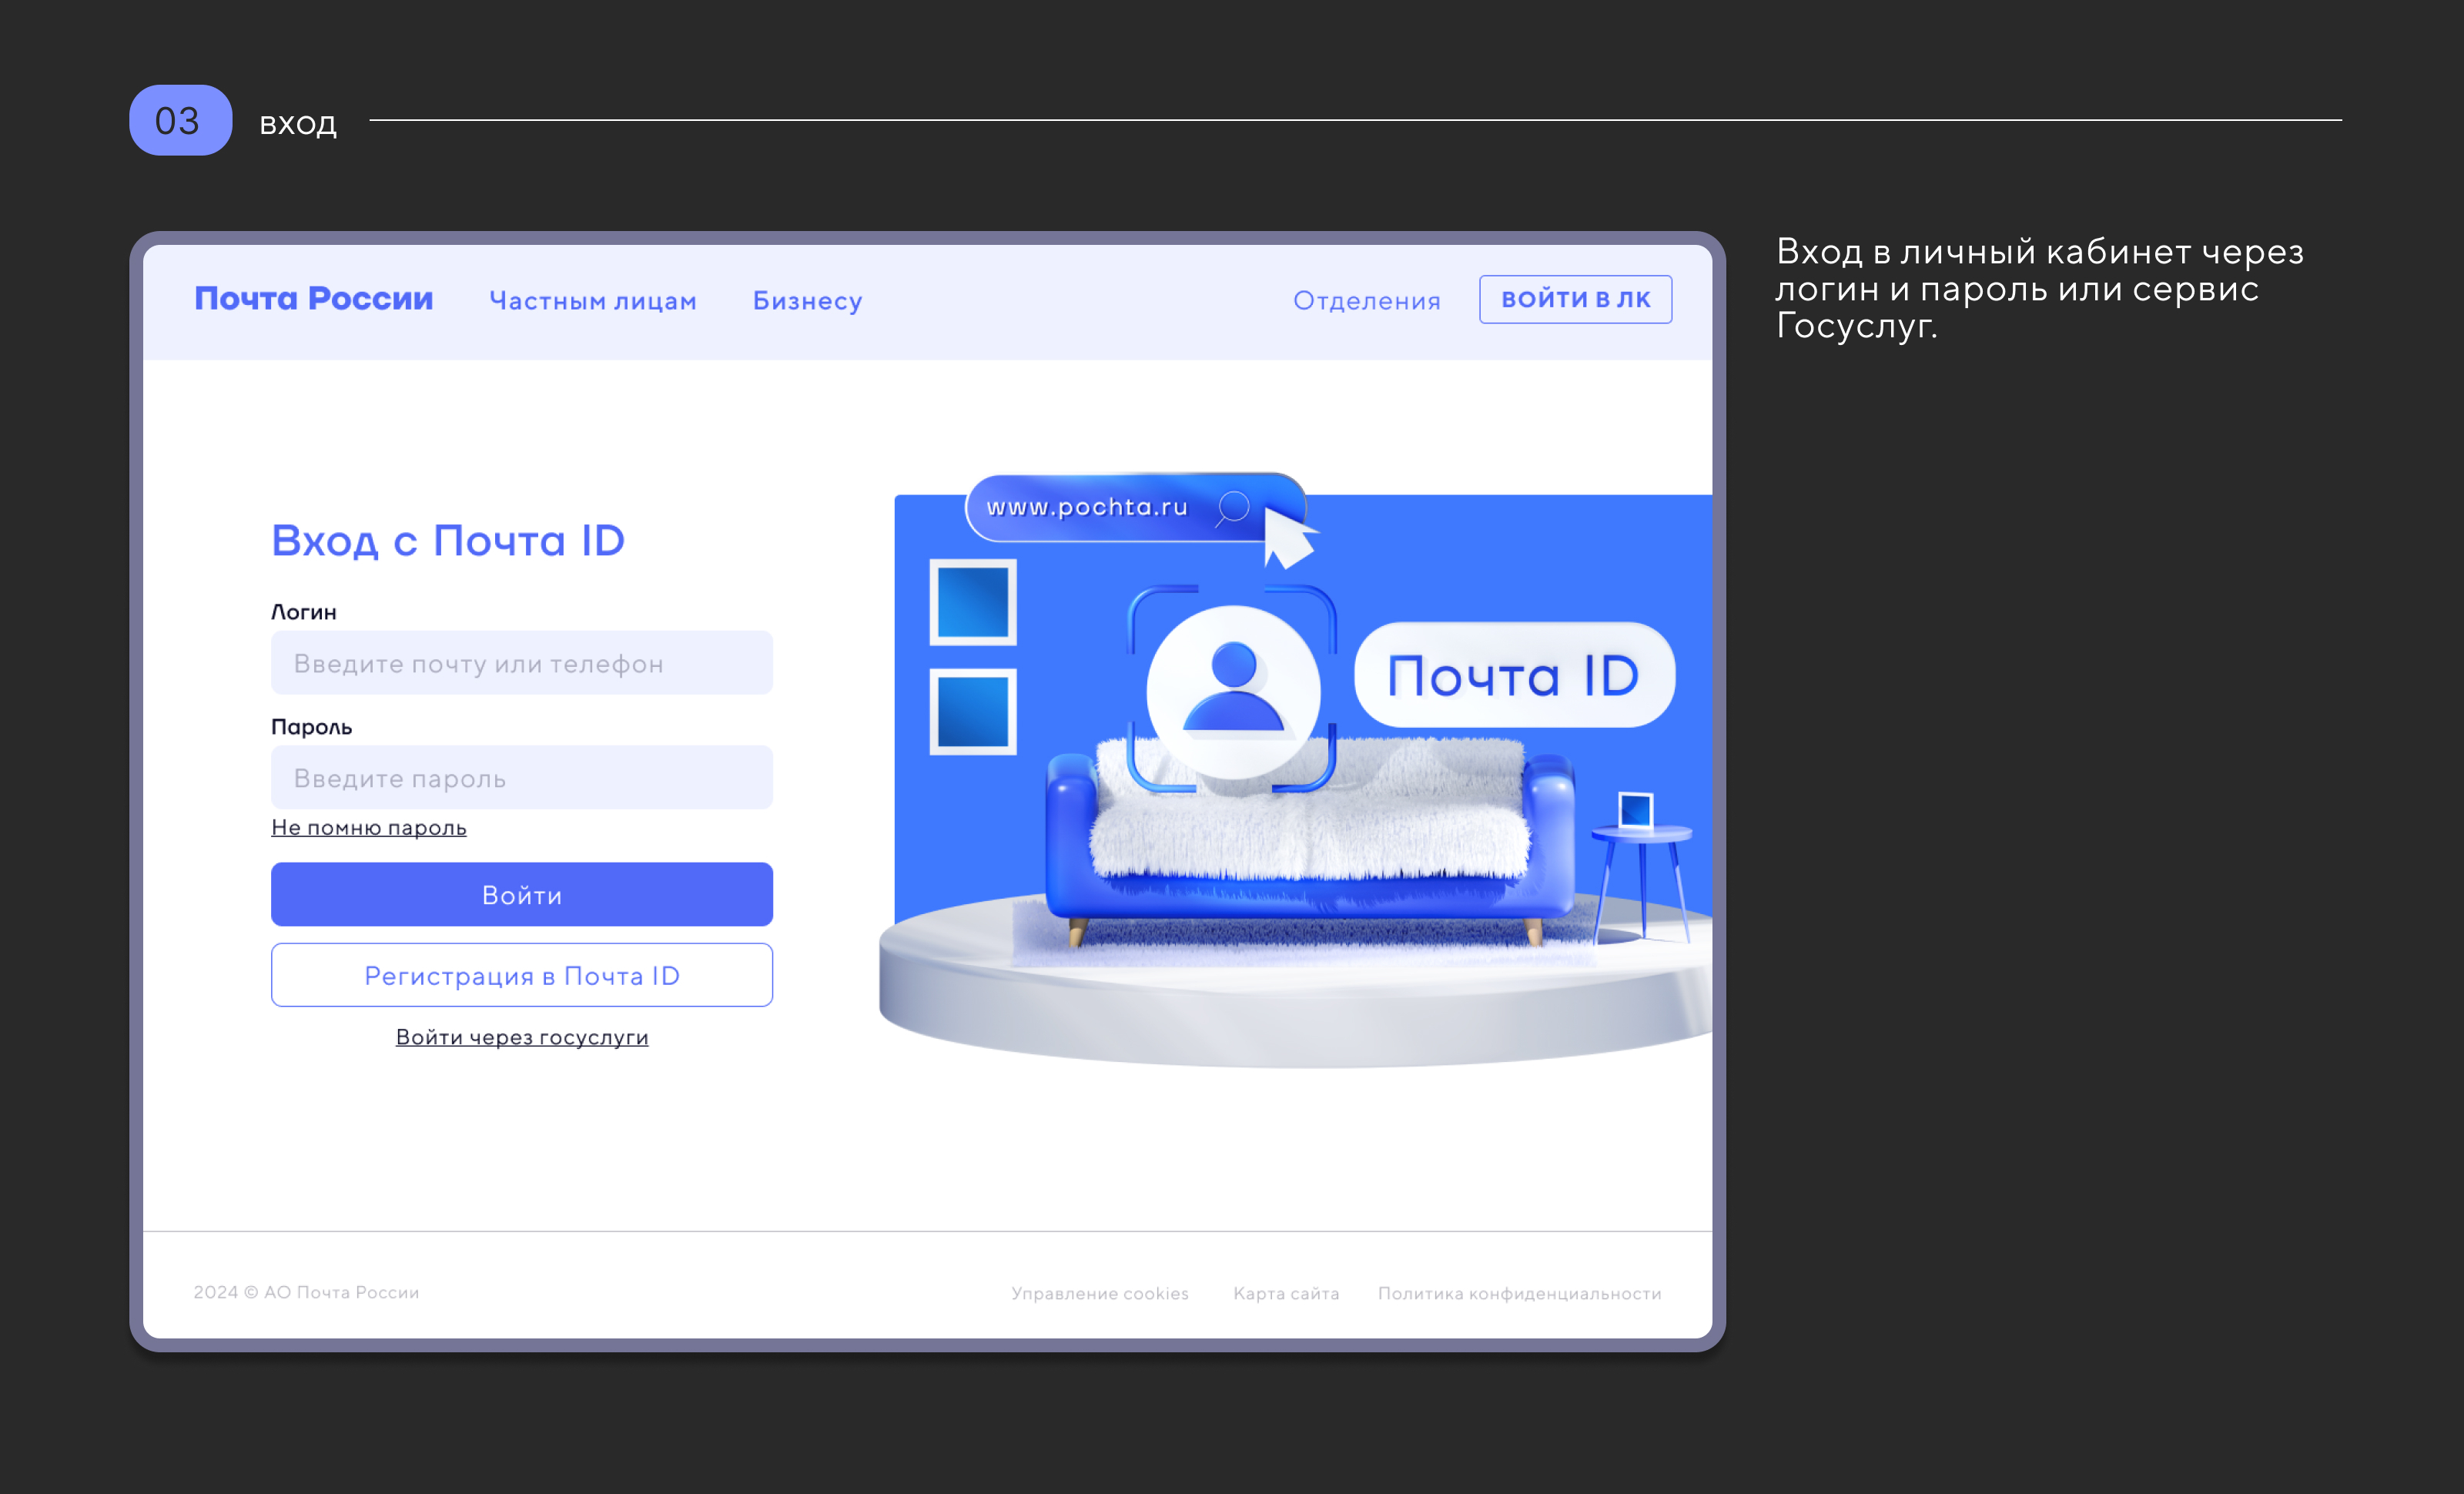Click the search magnifier icon in illustration

(x=1233, y=507)
